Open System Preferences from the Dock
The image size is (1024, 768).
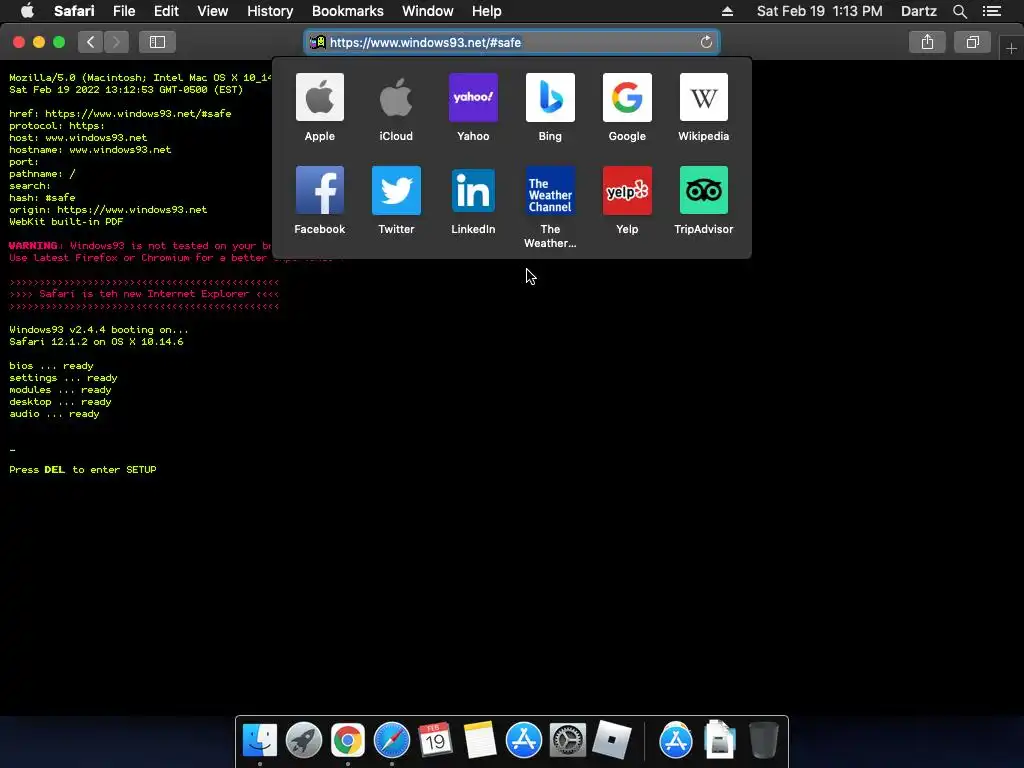567,740
